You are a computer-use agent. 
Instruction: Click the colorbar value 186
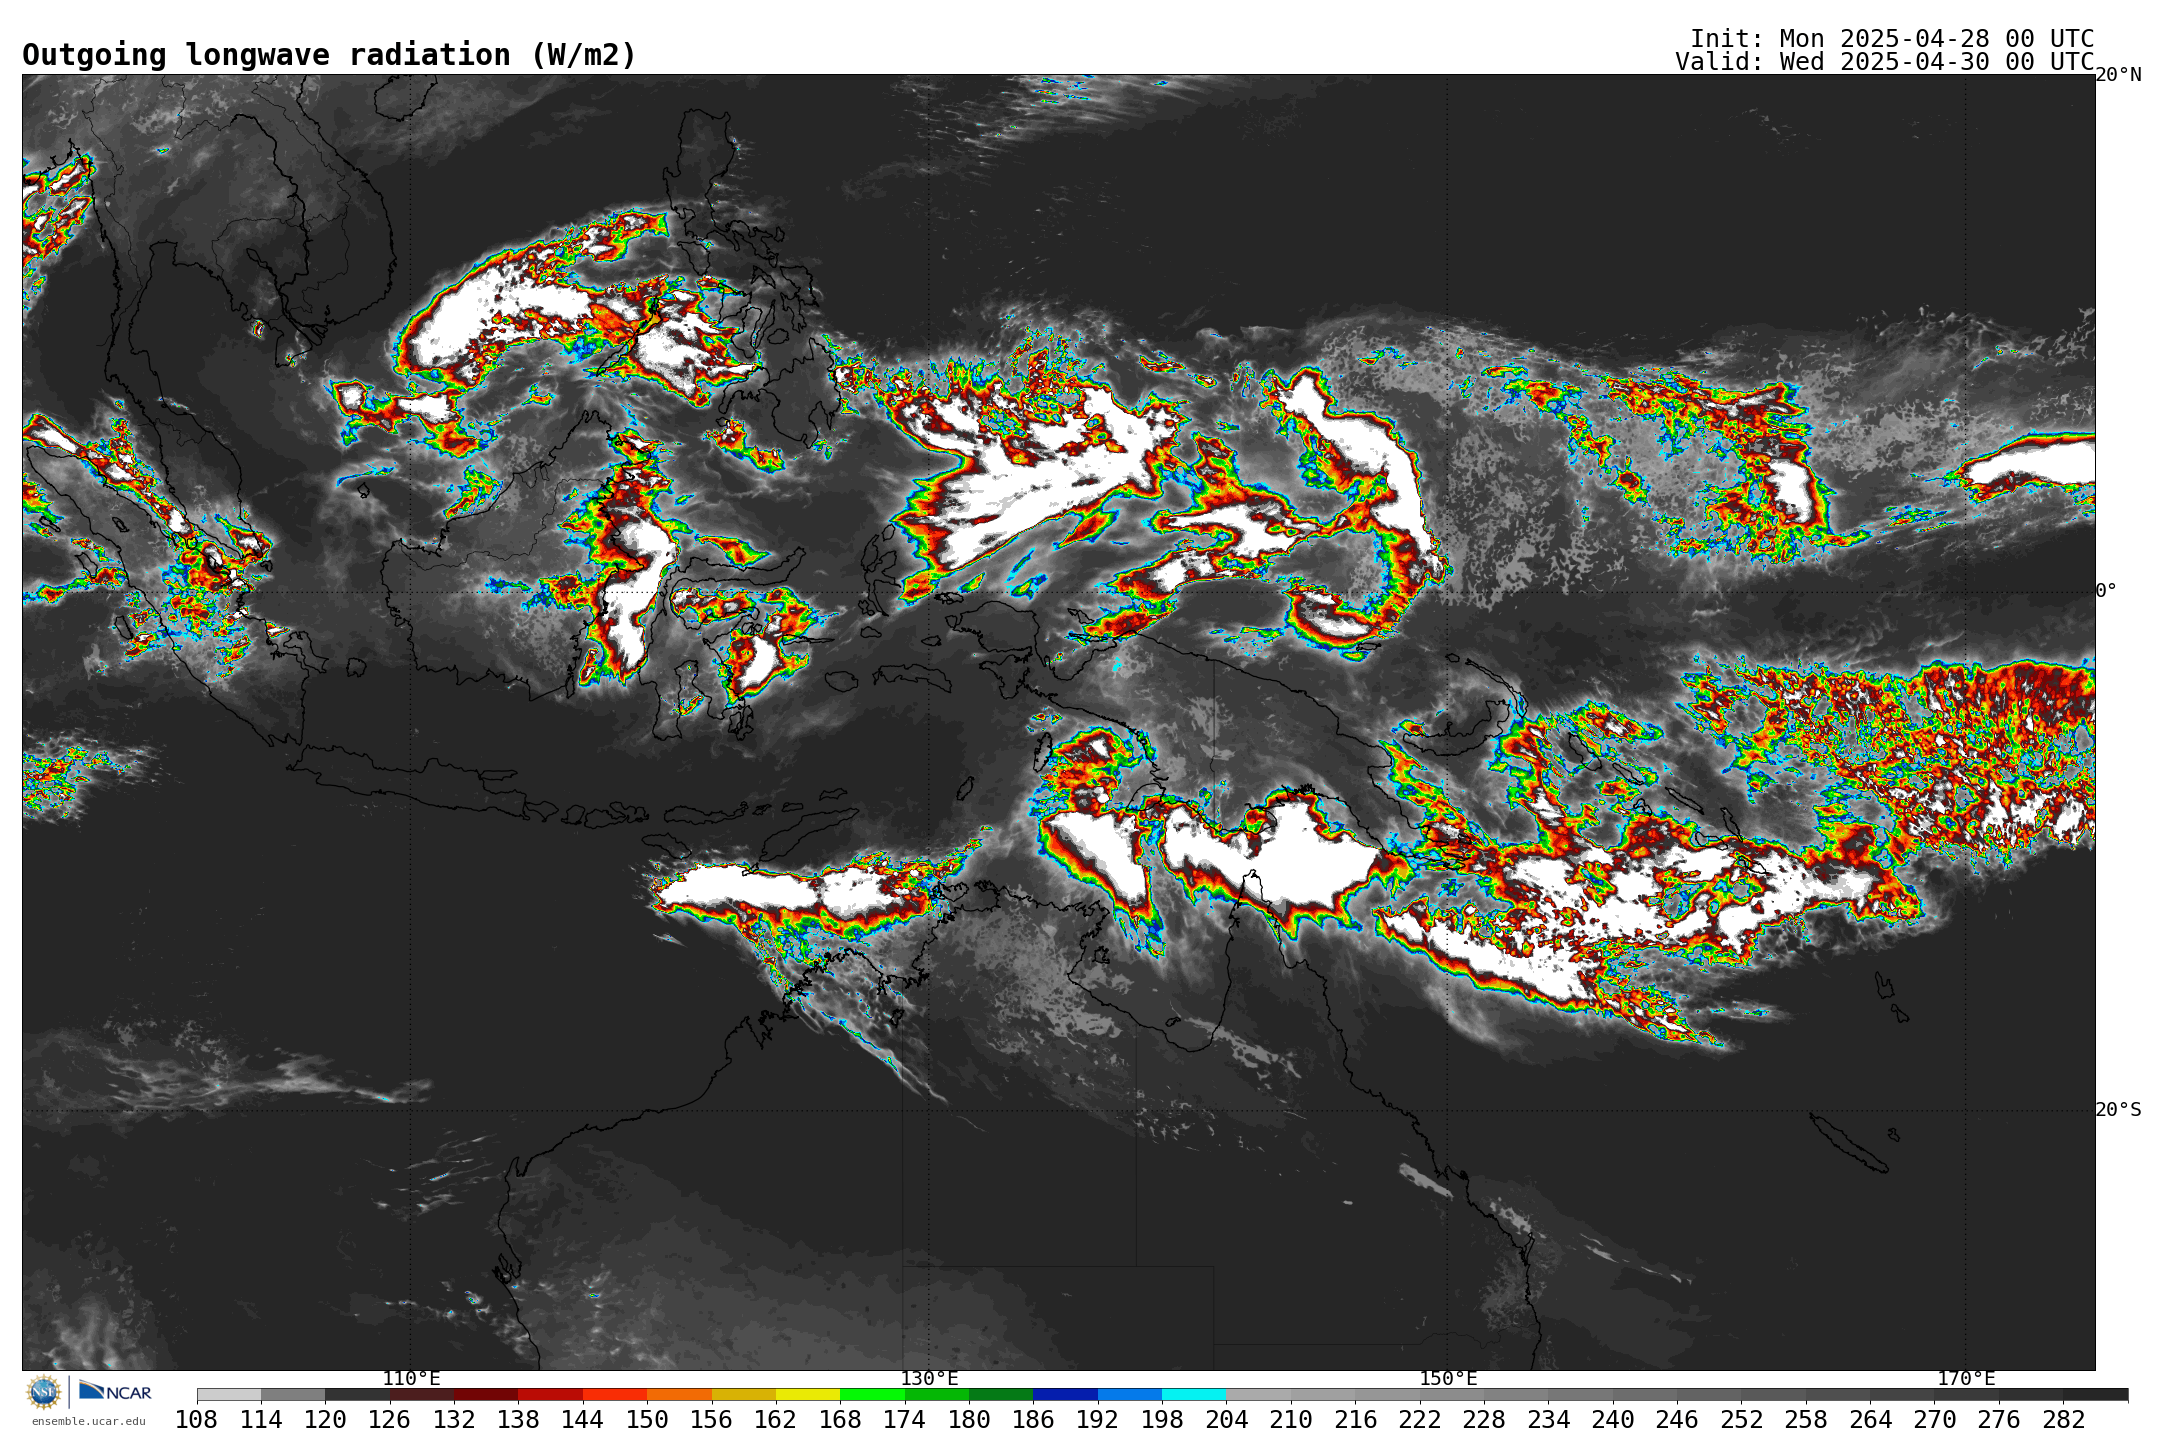pyautogui.click(x=1033, y=1420)
